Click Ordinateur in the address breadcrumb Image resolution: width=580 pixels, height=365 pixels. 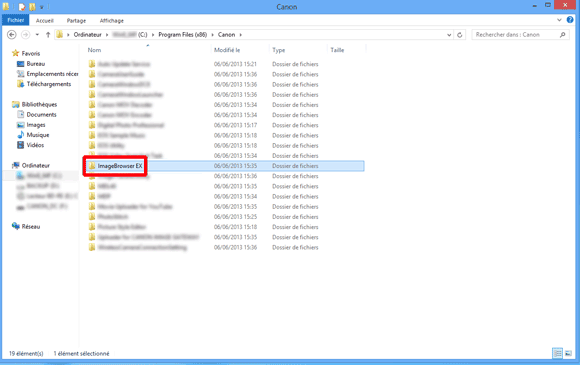[x=87, y=35]
